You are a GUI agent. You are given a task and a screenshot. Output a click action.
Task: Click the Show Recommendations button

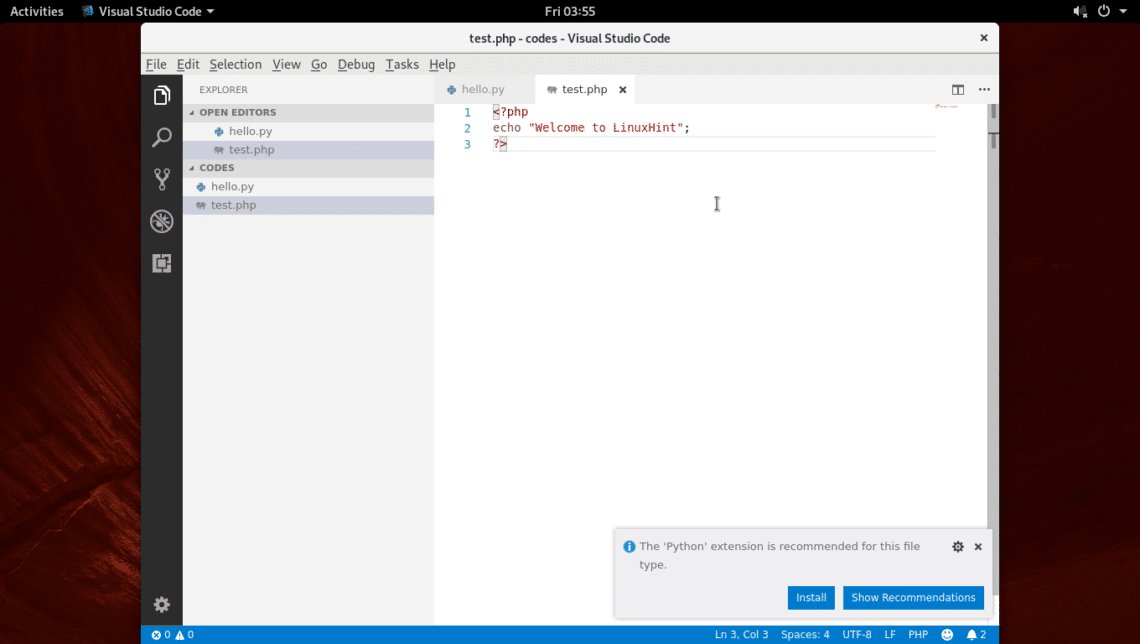tap(913, 598)
